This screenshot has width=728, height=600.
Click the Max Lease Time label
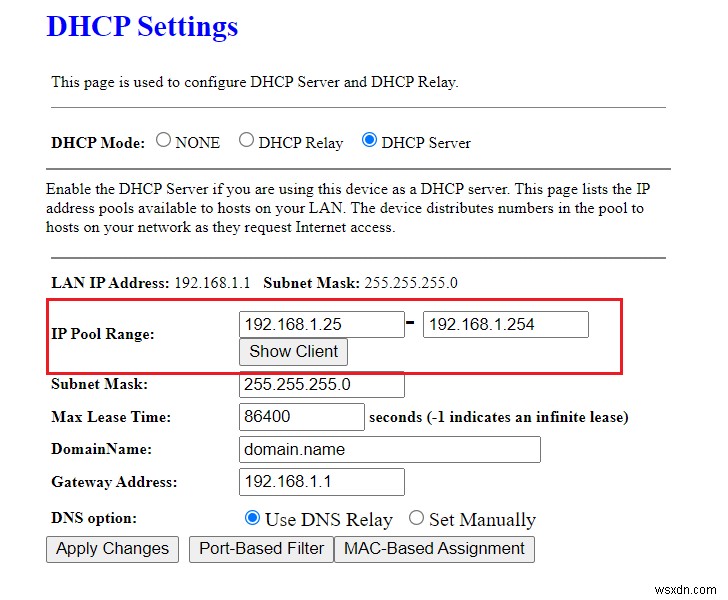coord(111,417)
